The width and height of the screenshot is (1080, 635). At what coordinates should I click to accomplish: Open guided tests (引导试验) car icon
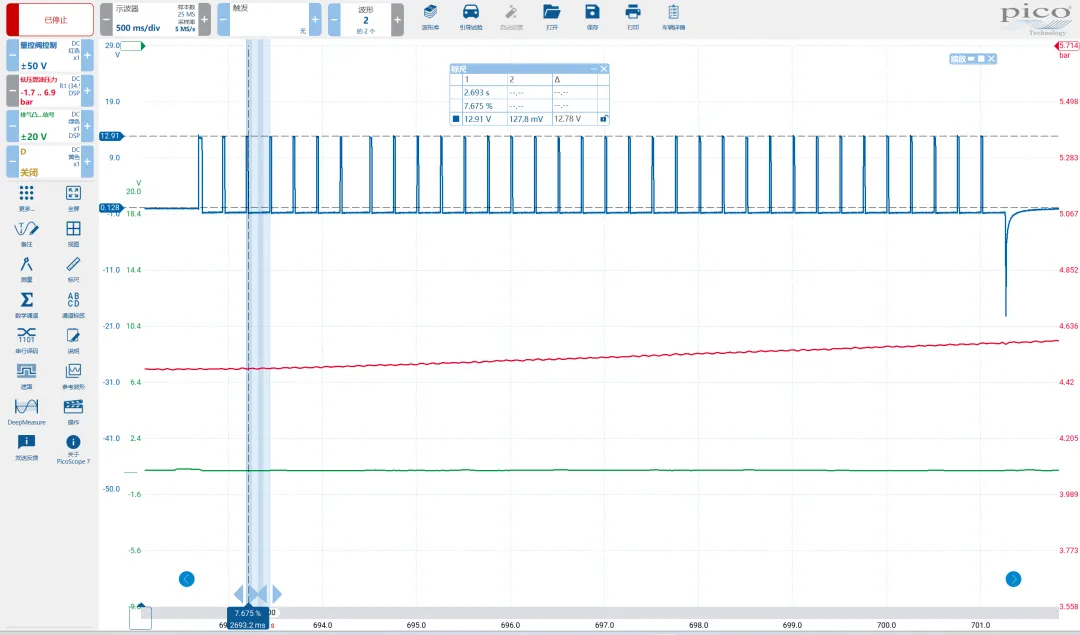[470, 16]
